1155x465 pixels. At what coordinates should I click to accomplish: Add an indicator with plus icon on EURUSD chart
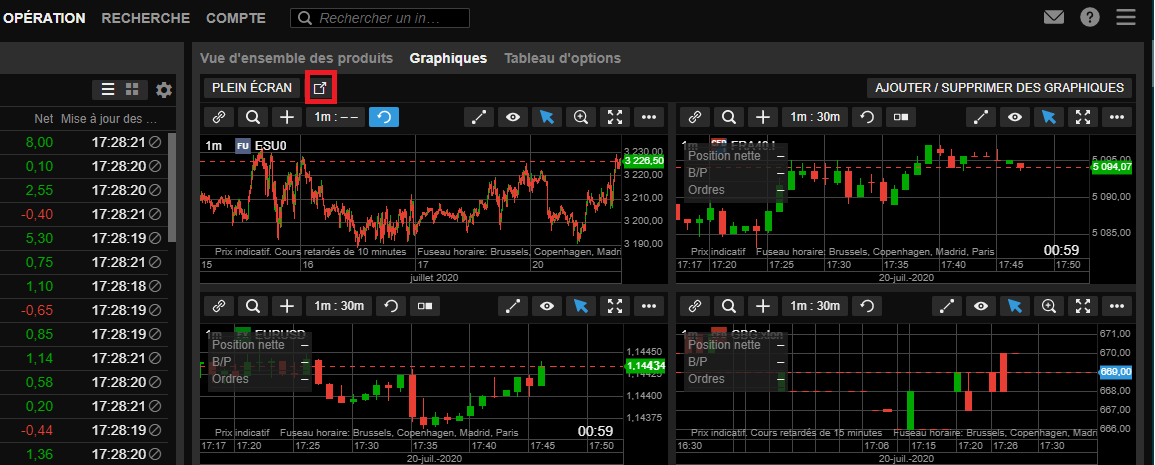(x=287, y=306)
